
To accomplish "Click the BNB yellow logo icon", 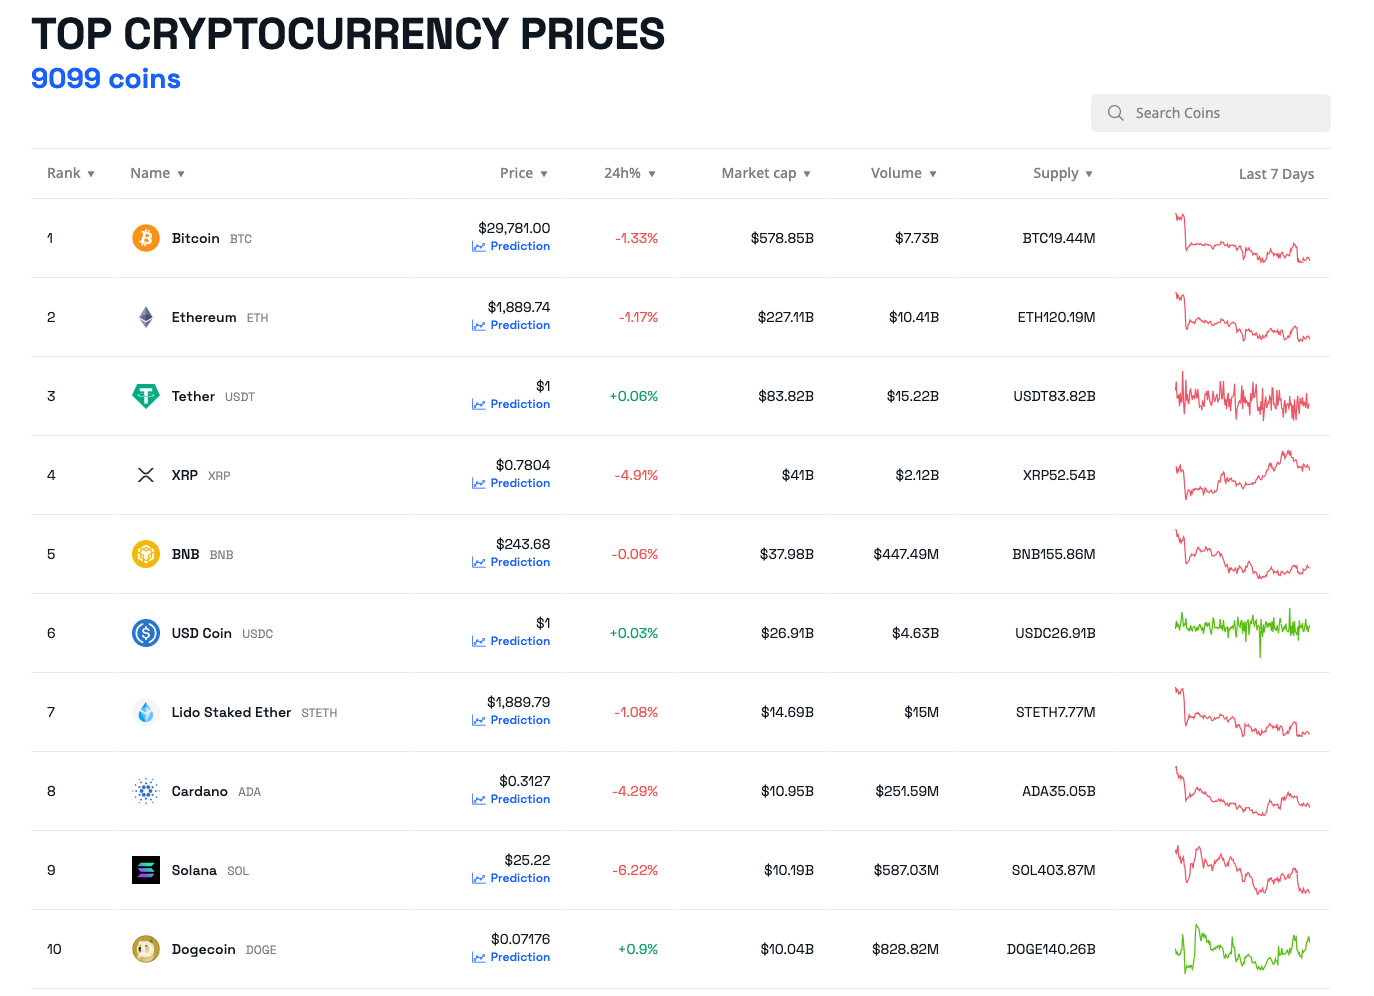I will click(x=146, y=554).
